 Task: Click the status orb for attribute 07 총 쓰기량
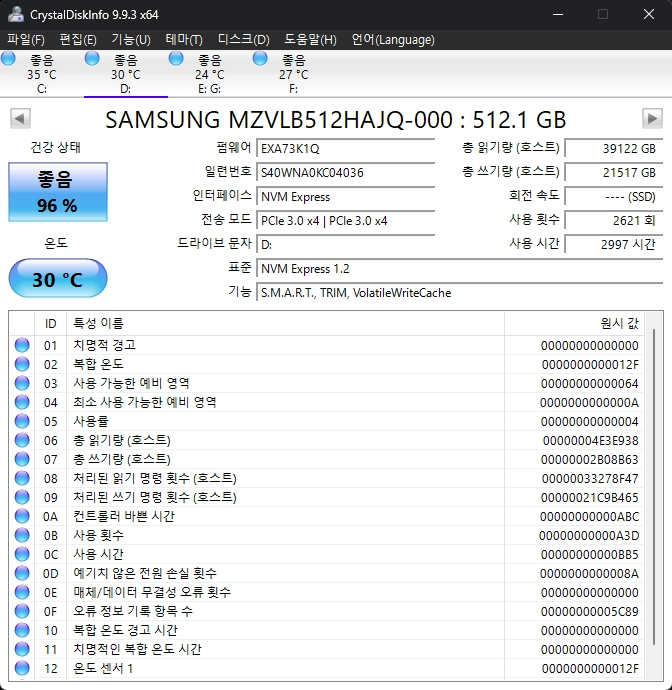click(22, 459)
